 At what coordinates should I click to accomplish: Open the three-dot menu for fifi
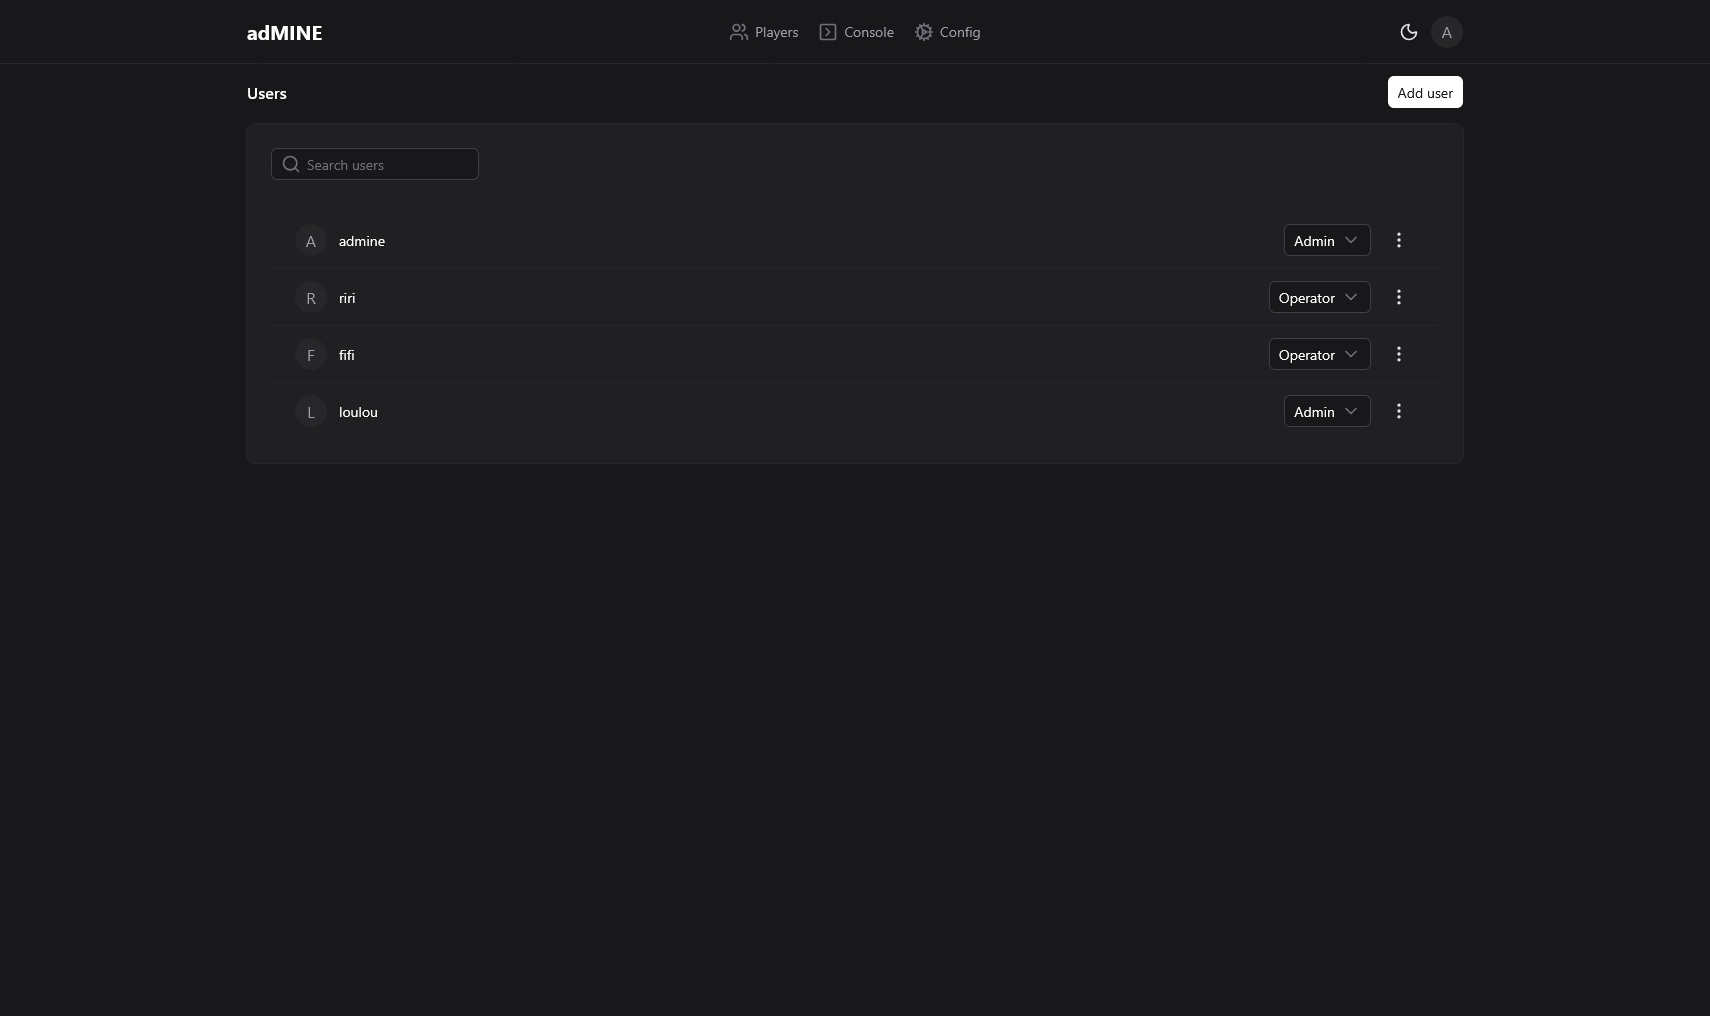(1398, 354)
